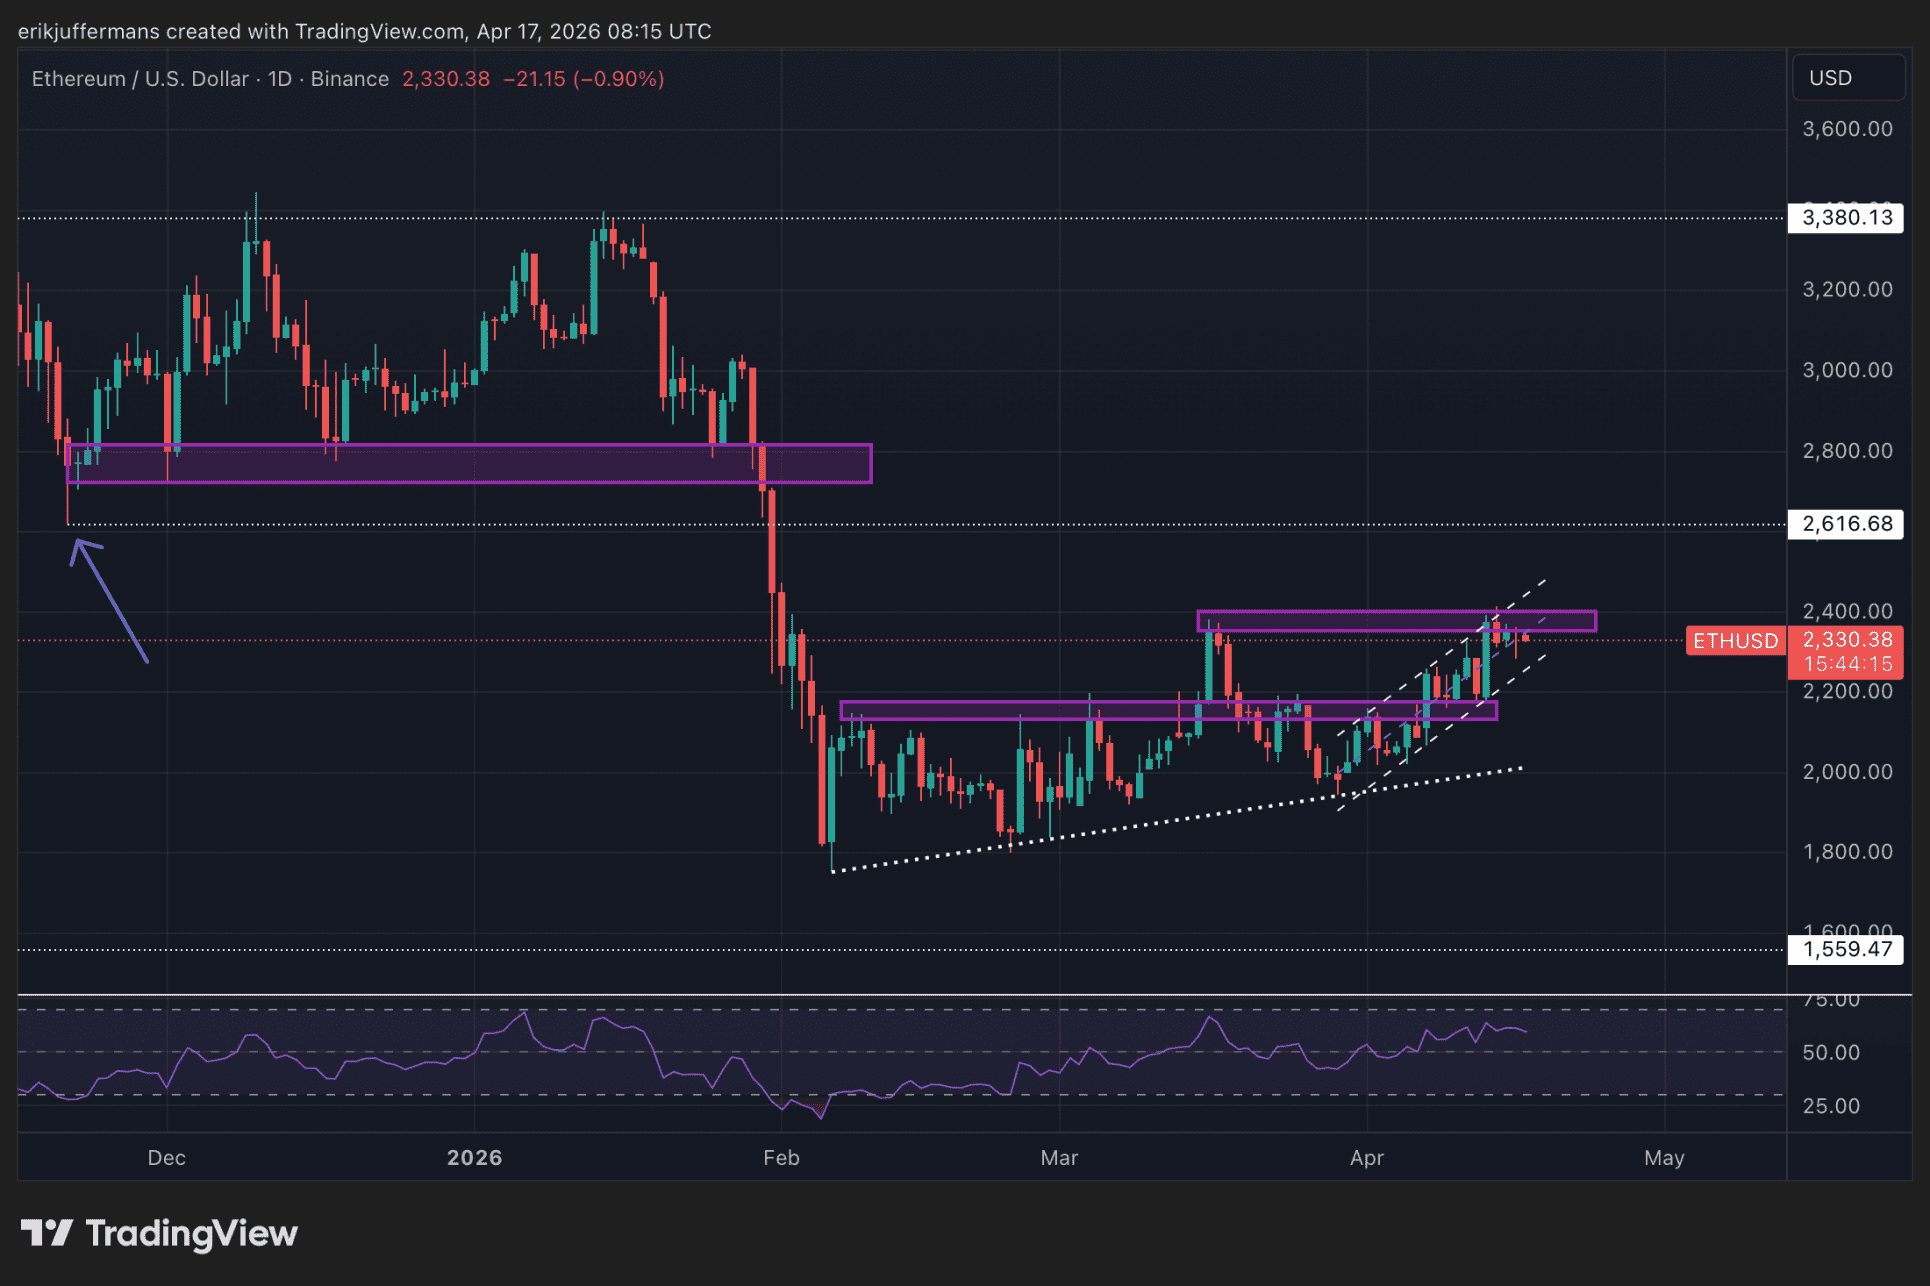Click the blue arrow drawing annotation
Screen dimensions: 1930x1286
[110, 599]
